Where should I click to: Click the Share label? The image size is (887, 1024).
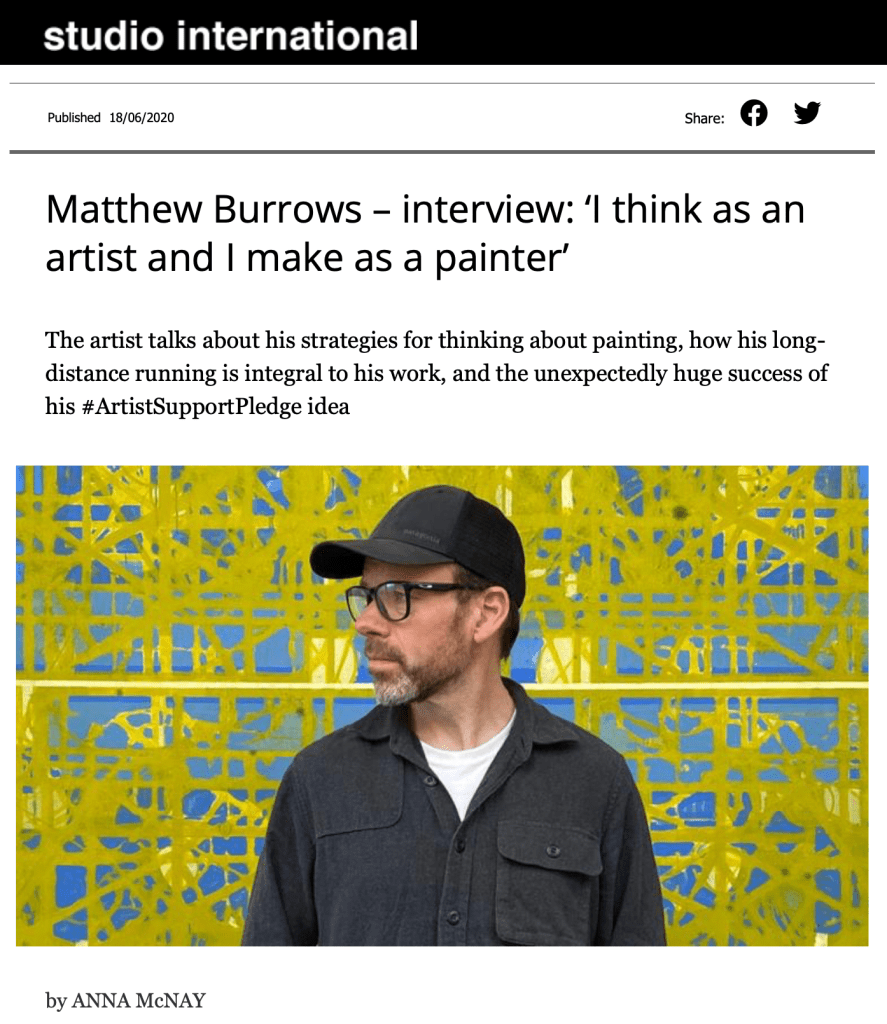click(704, 118)
